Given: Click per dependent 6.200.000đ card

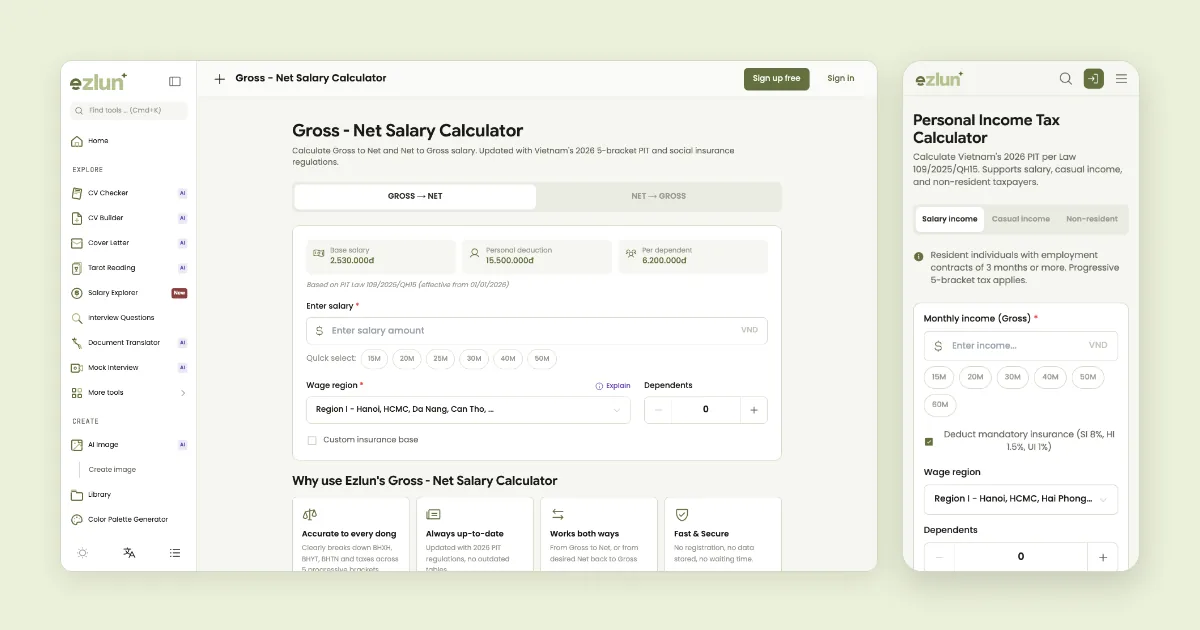Looking at the screenshot, I should tap(693, 257).
